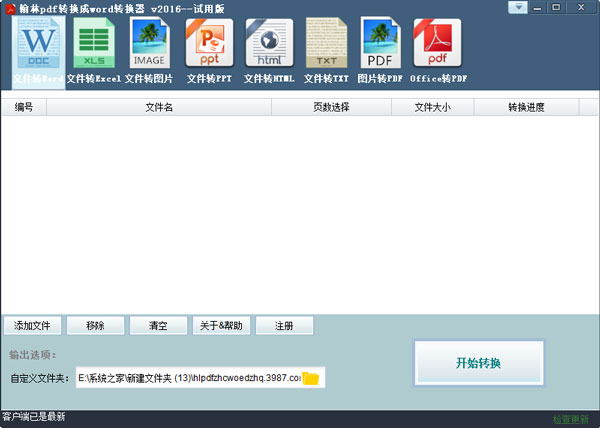Open 关于&帮助 dialog
The height and width of the screenshot is (428, 600).
click(x=221, y=326)
